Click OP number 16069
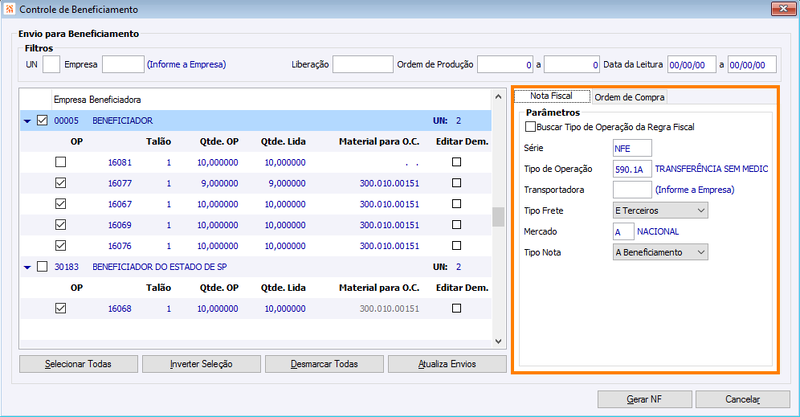 [x=119, y=225]
